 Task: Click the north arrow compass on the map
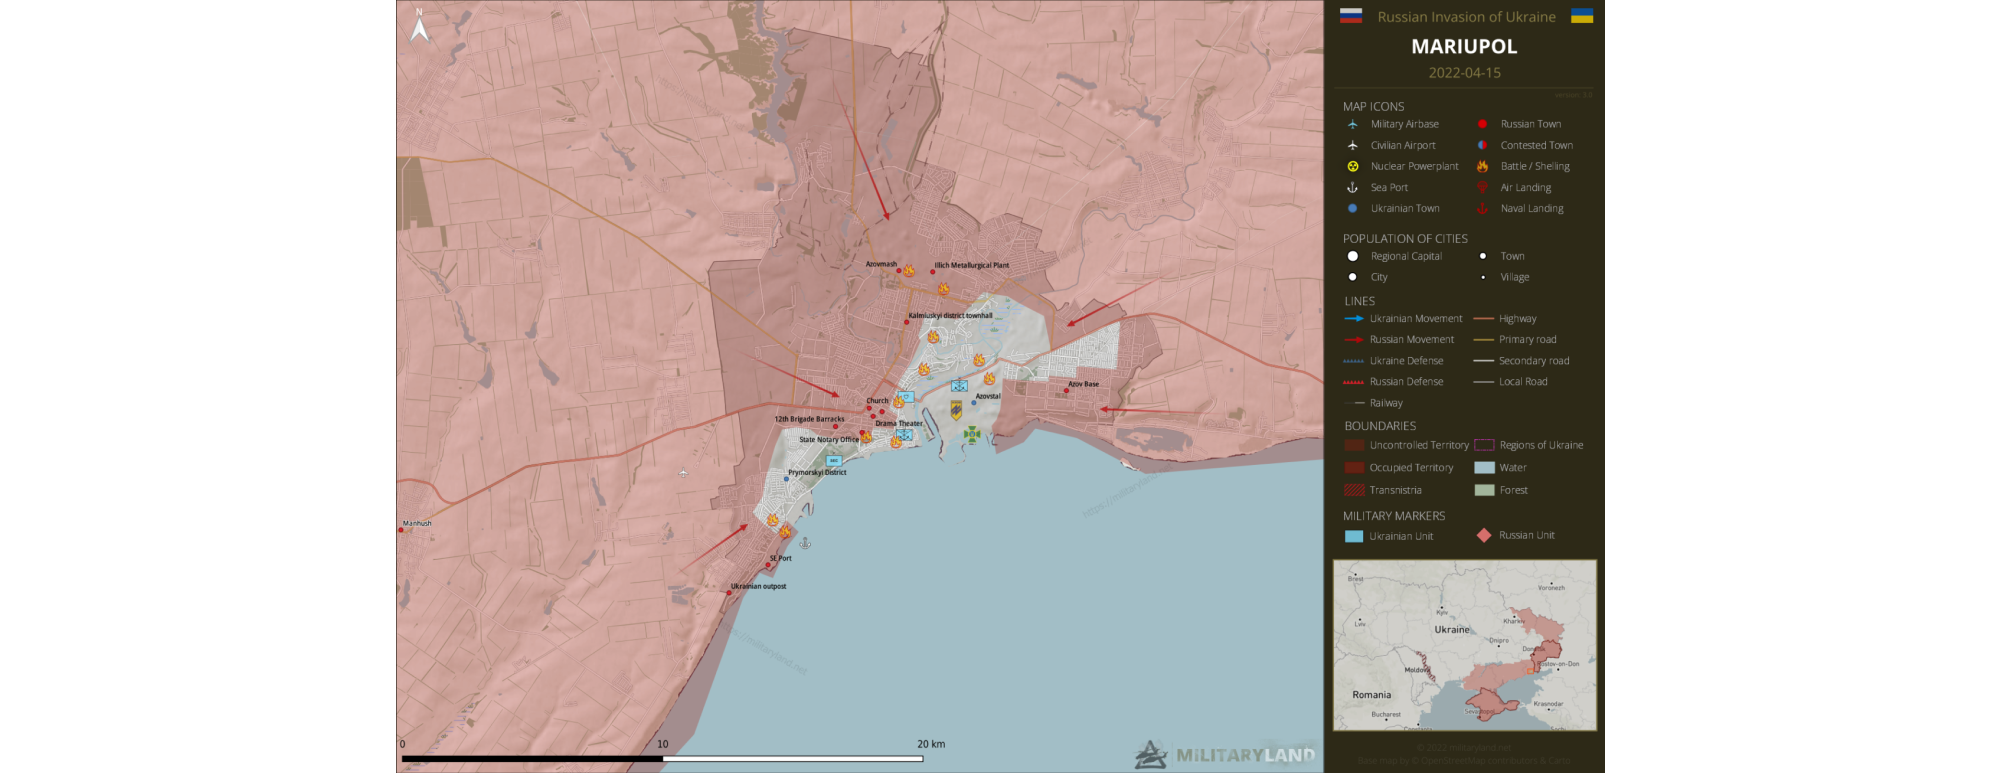[420, 26]
